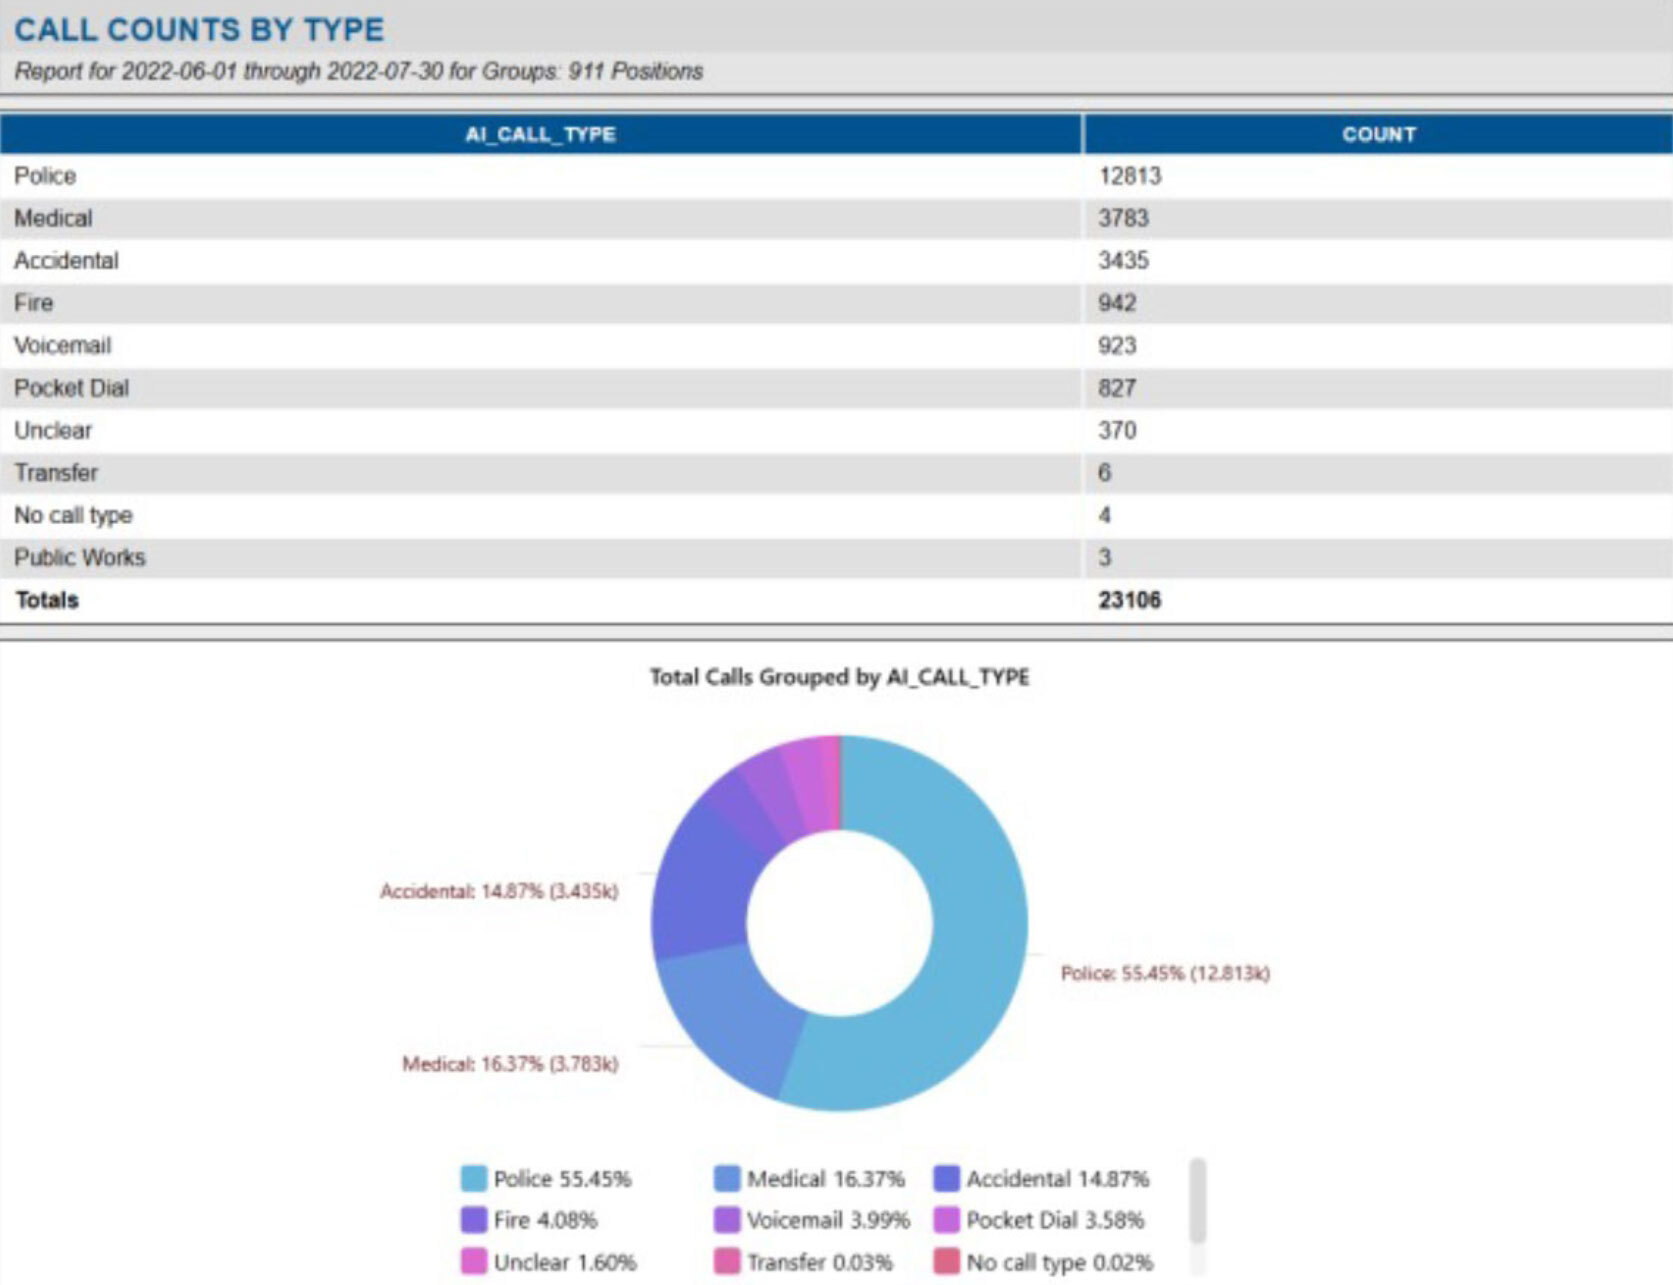Click the Unclear legend color swatch
The width and height of the screenshot is (1673, 1285).
473,1262
